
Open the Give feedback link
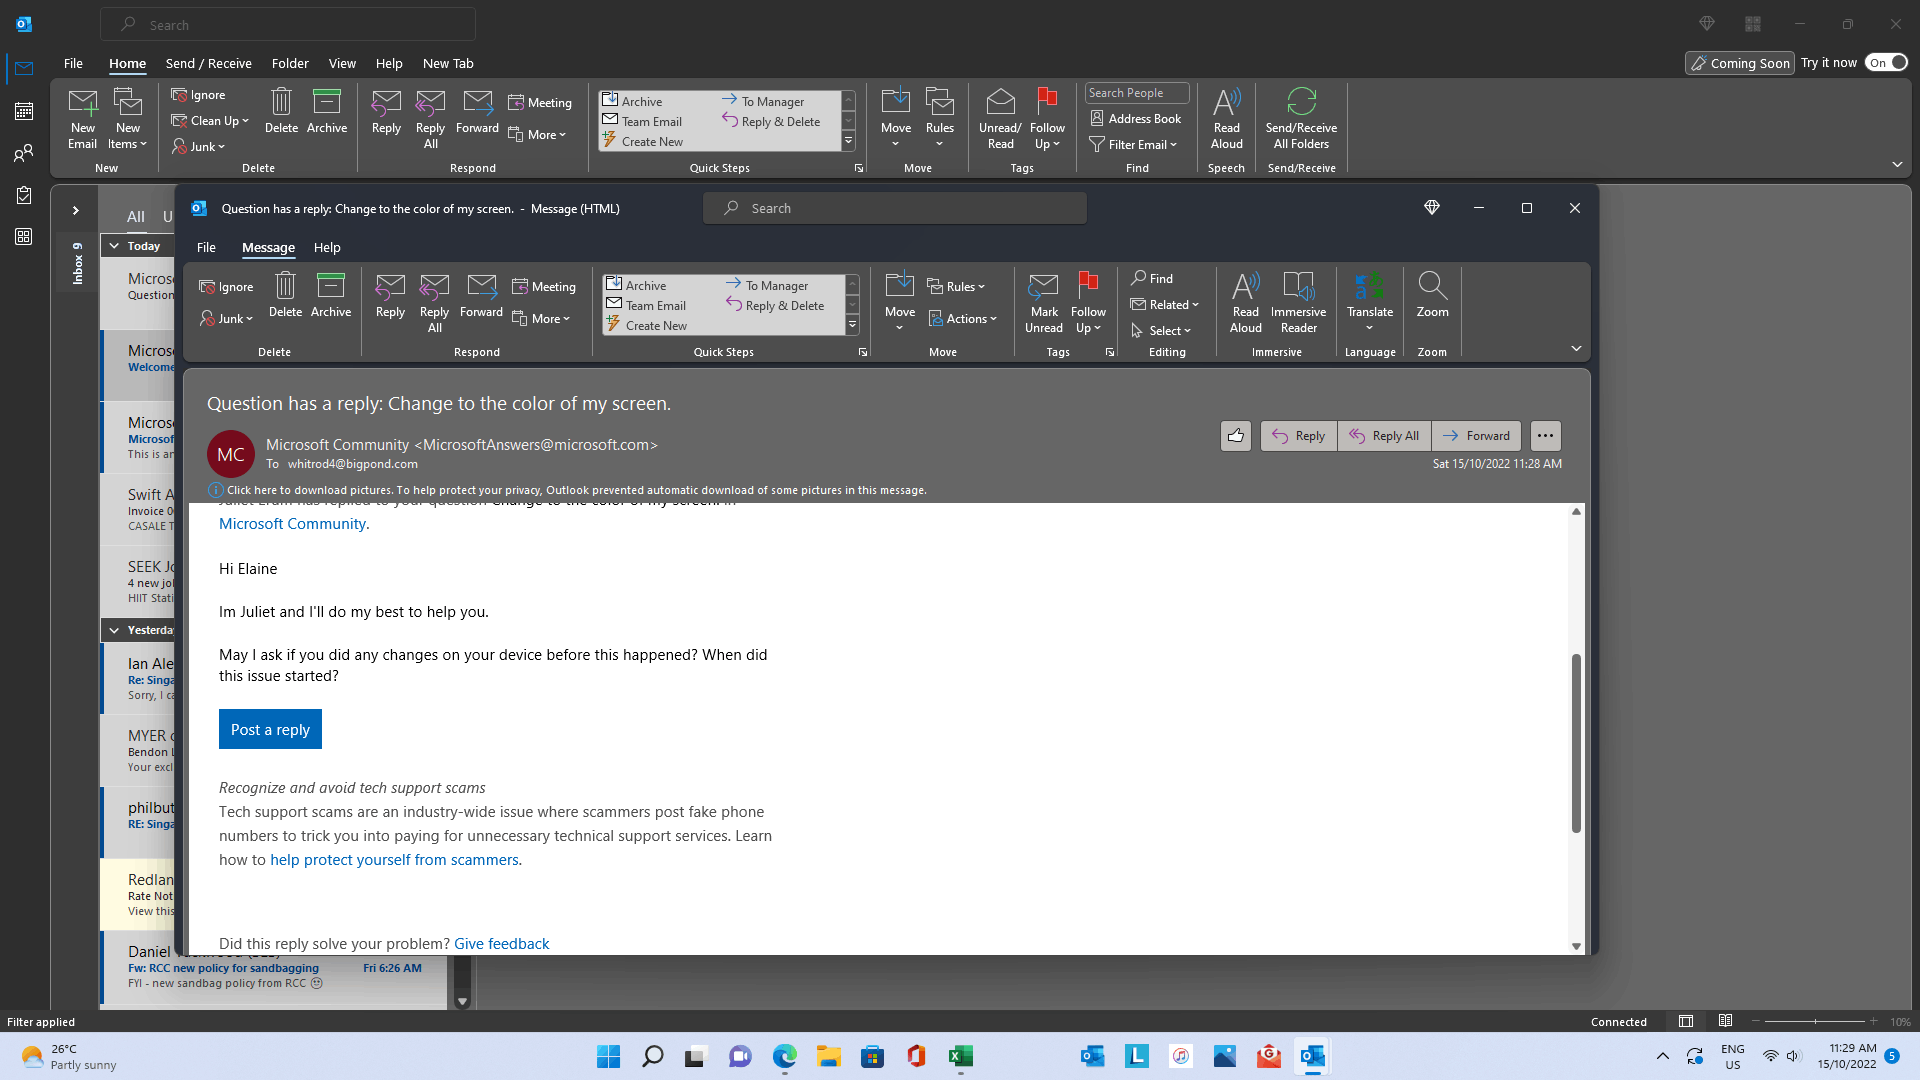coord(501,944)
